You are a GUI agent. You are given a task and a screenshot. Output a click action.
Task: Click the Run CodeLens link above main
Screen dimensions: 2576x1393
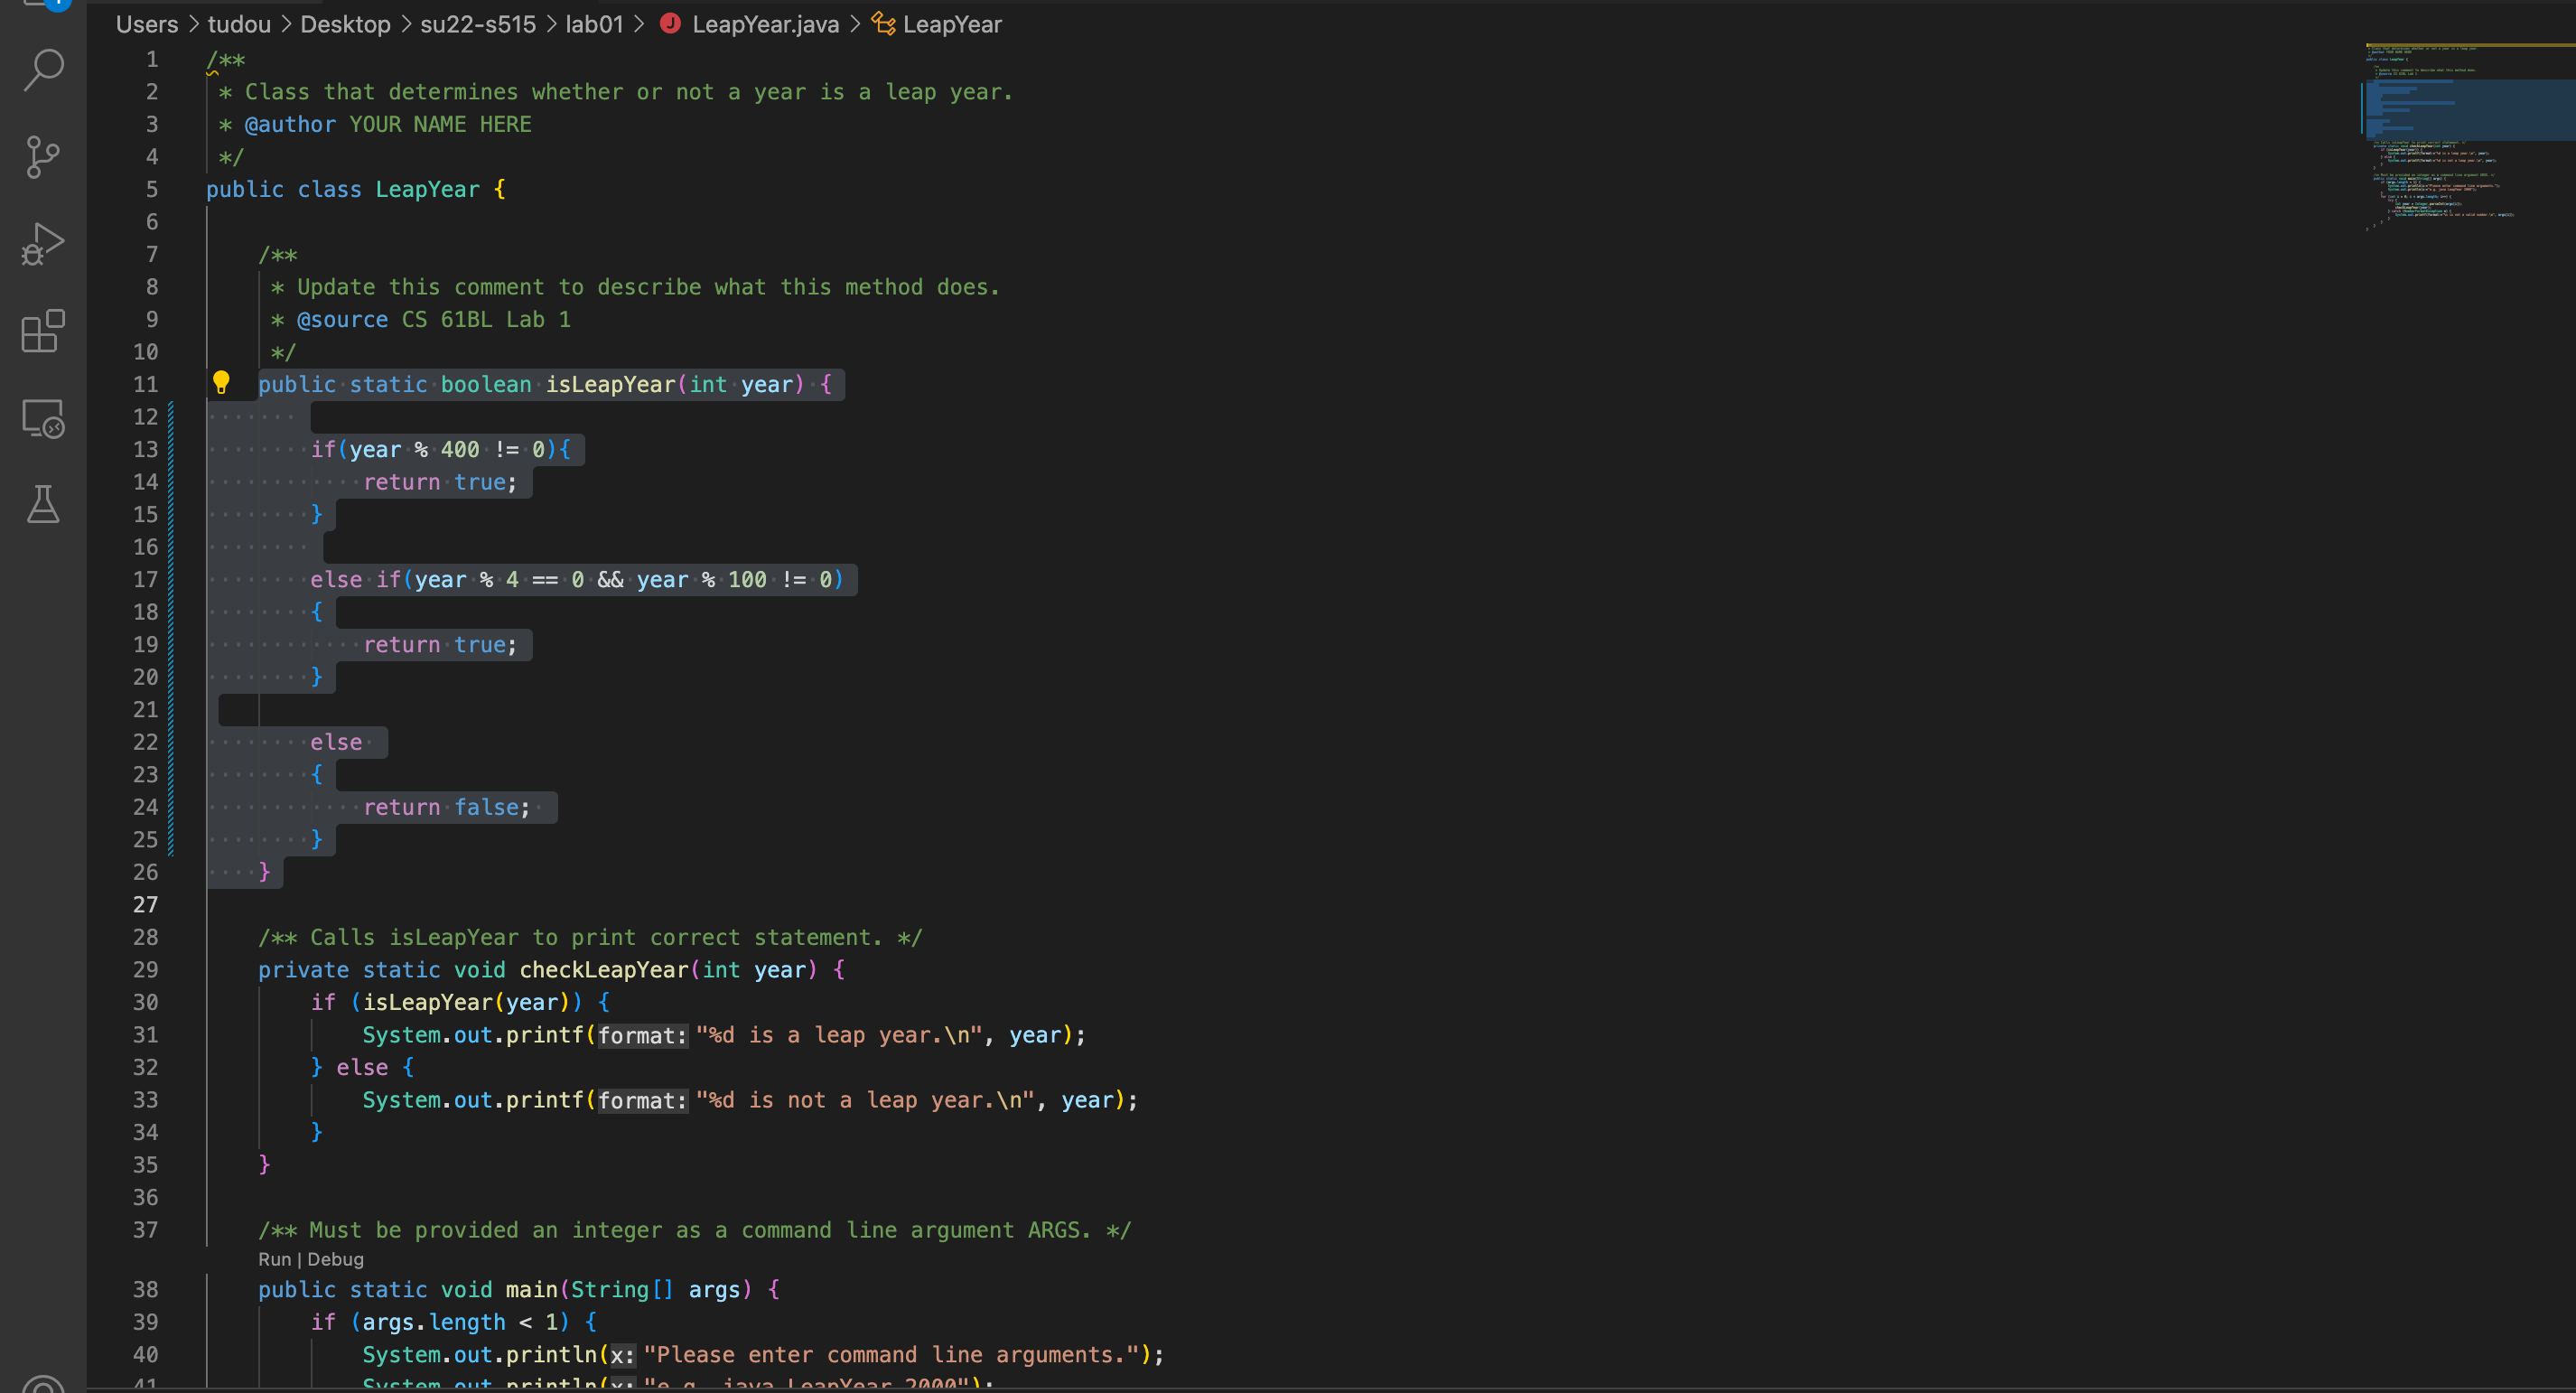coord(274,1259)
